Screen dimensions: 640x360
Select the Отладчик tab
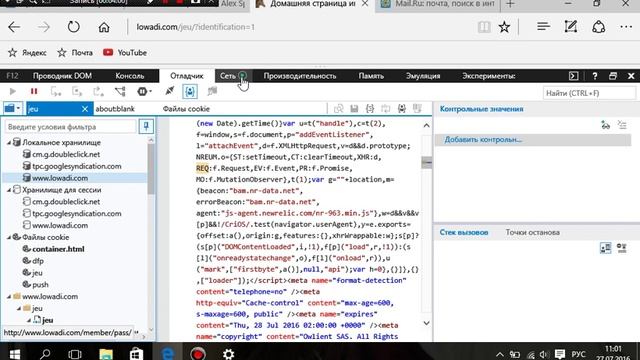click(x=187, y=76)
